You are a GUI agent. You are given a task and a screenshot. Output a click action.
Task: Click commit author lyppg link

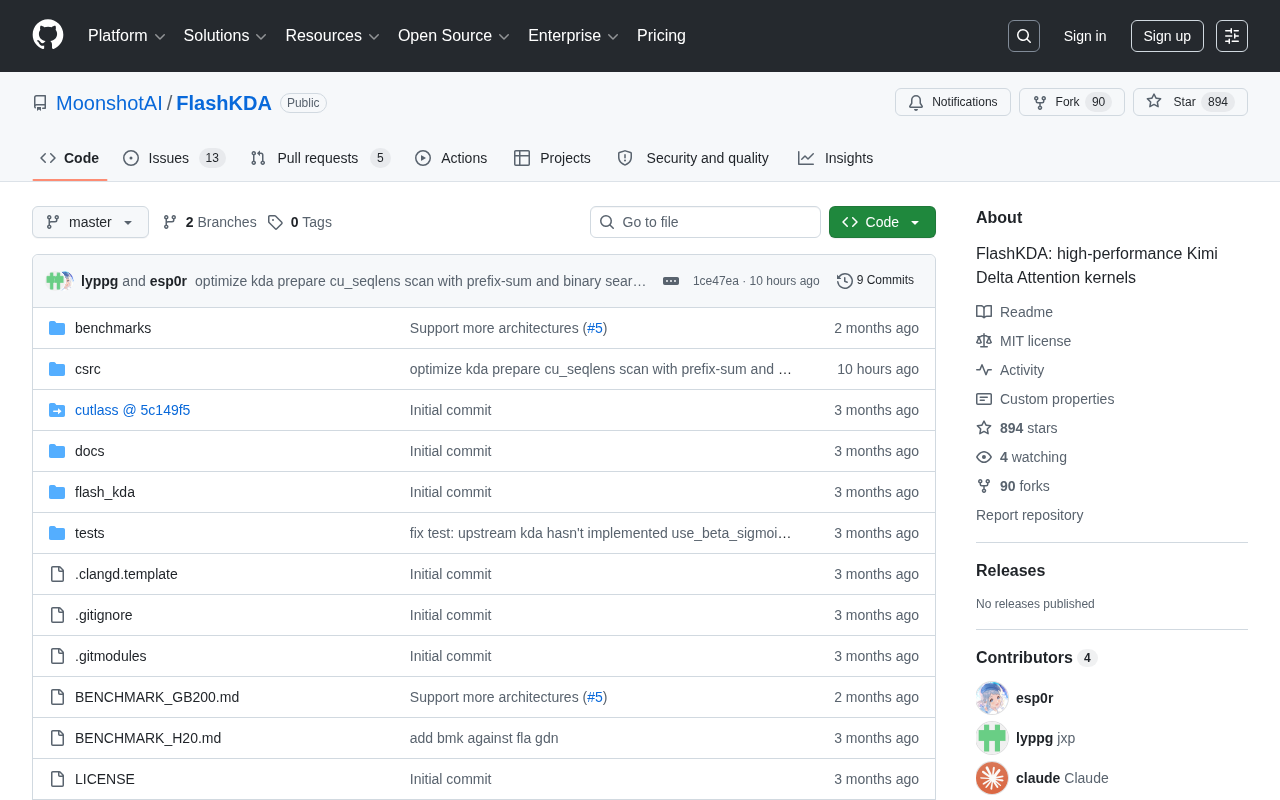coord(99,281)
